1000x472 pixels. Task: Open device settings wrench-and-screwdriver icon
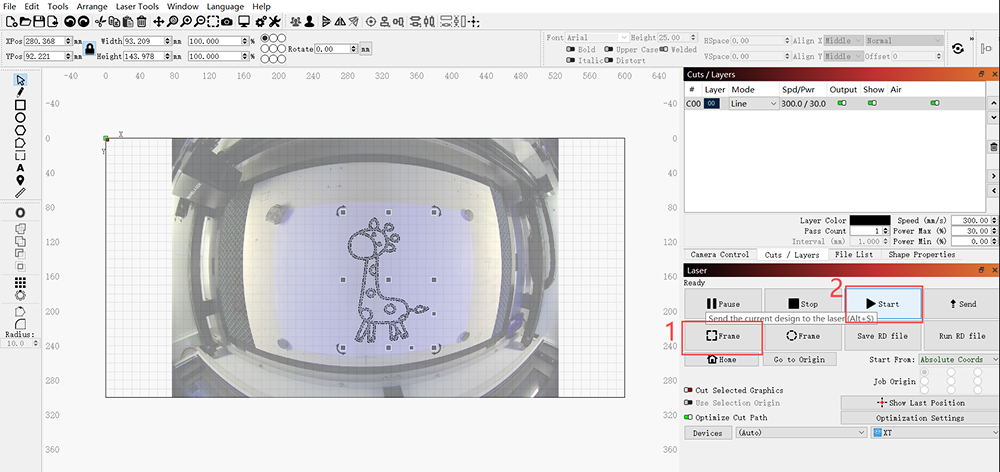274,21
